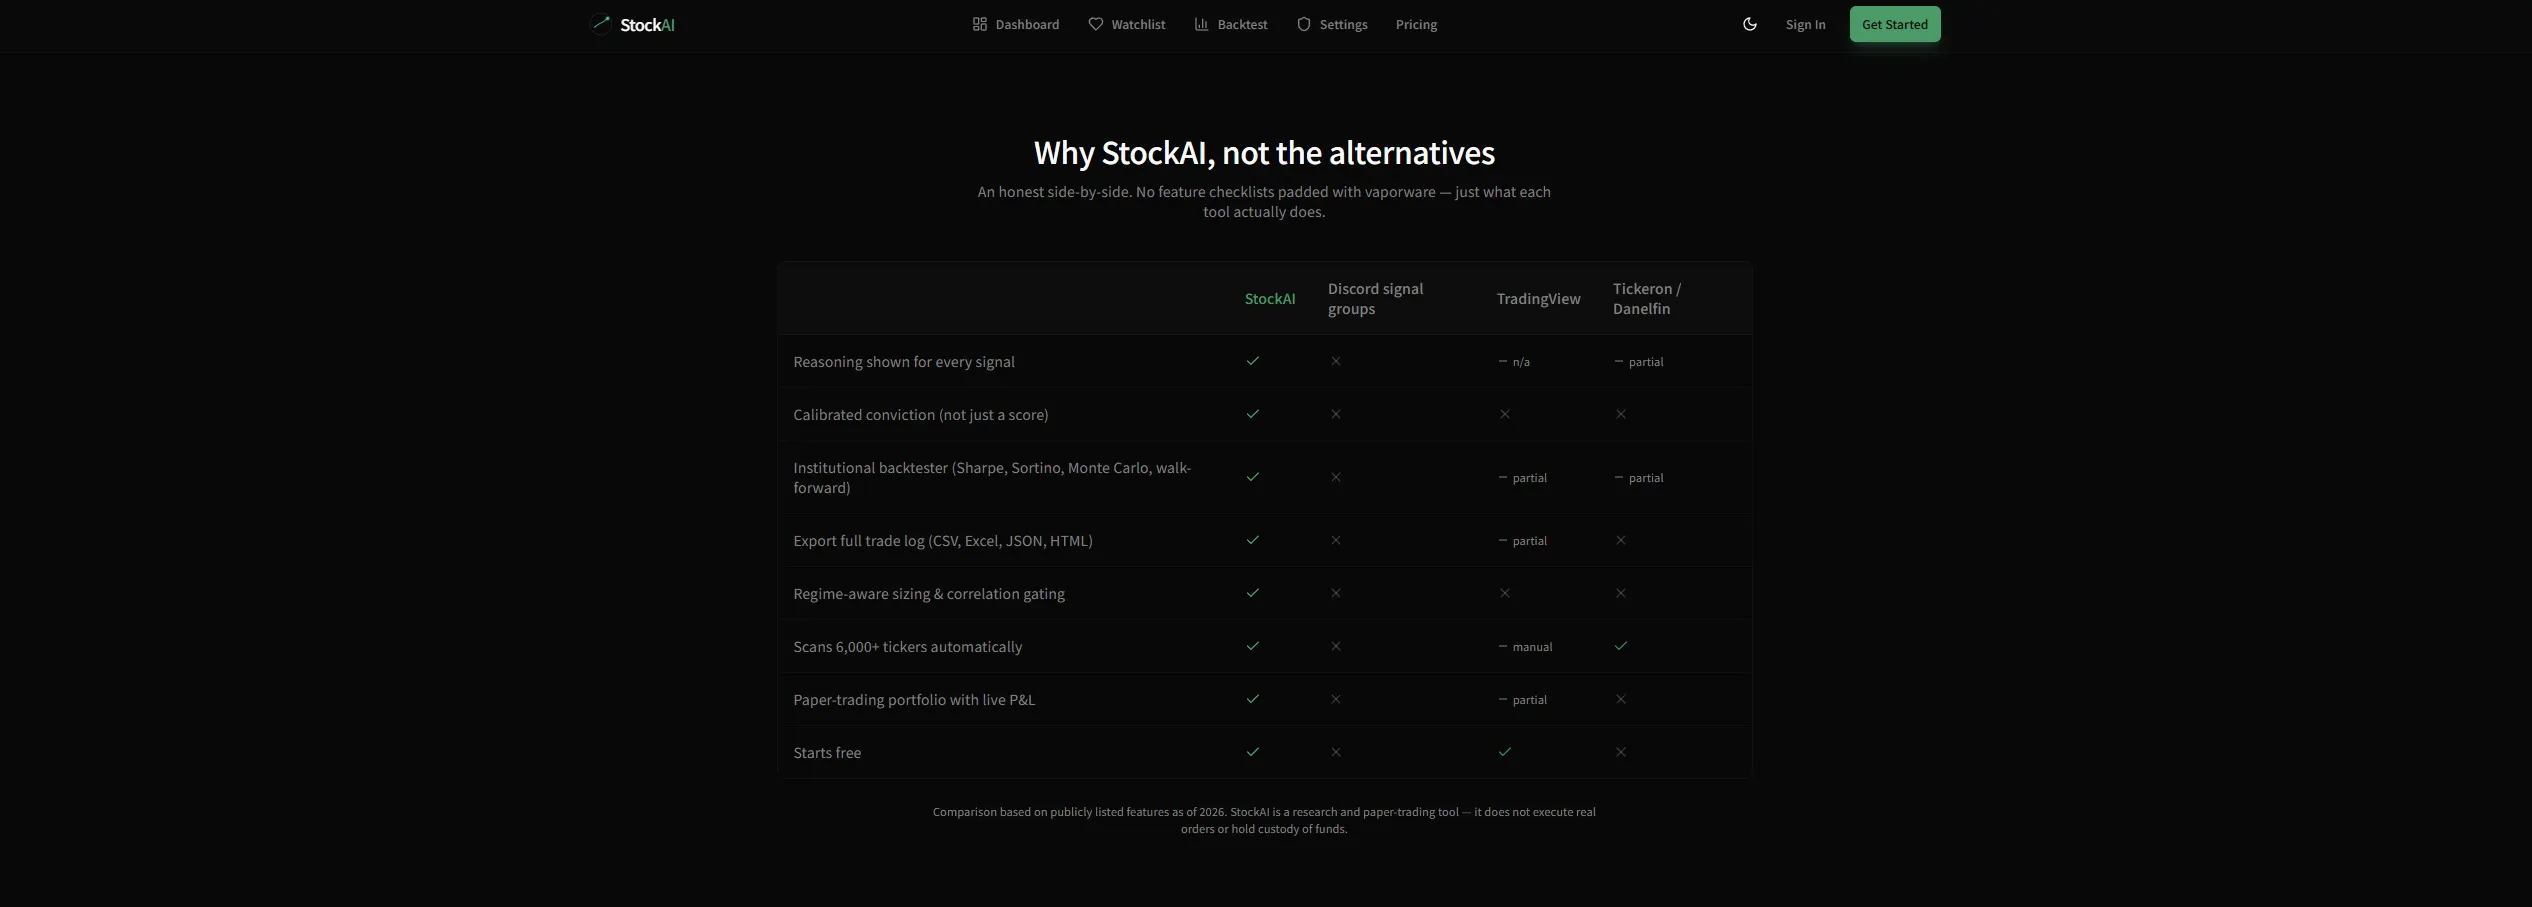
Task: Click Discord X in Regime-aware sizing row
Action: [x=1336, y=593]
